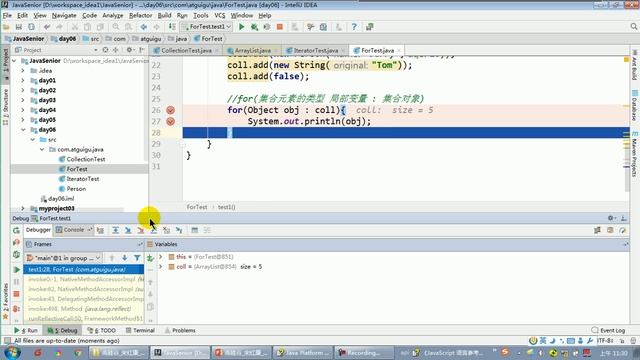640x360 pixels.
Task: Click the Step Out debugger icon
Action: coord(153,230)
